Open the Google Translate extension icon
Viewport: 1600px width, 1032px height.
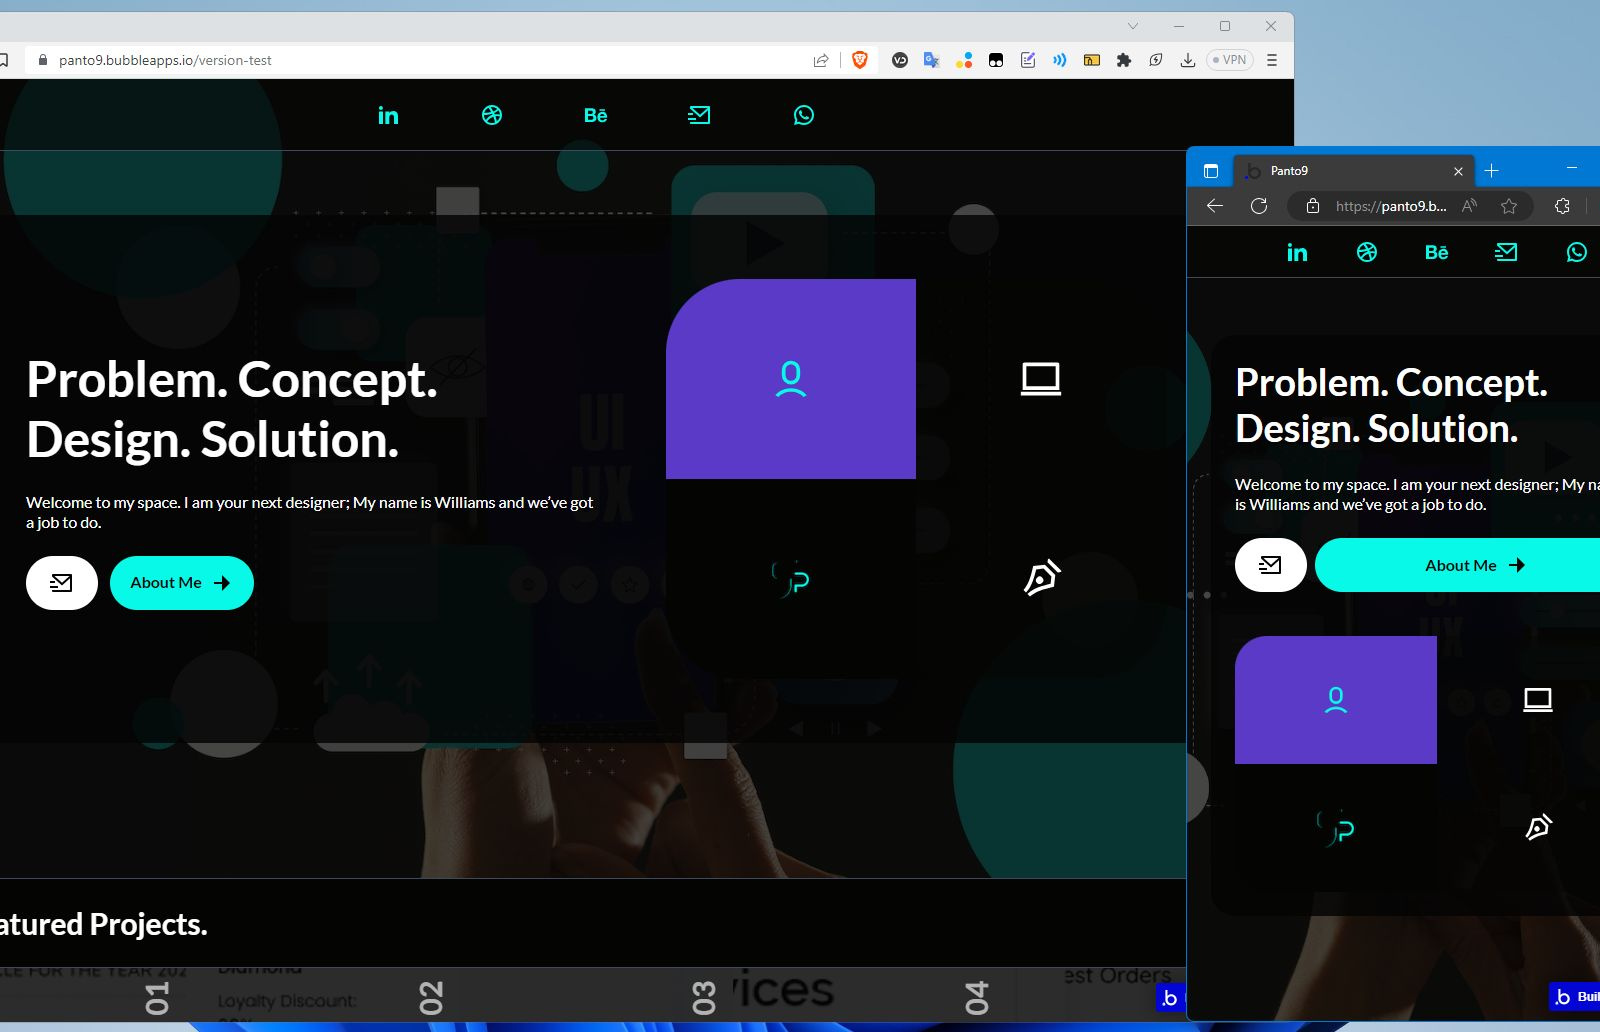(x=931, y=60)
